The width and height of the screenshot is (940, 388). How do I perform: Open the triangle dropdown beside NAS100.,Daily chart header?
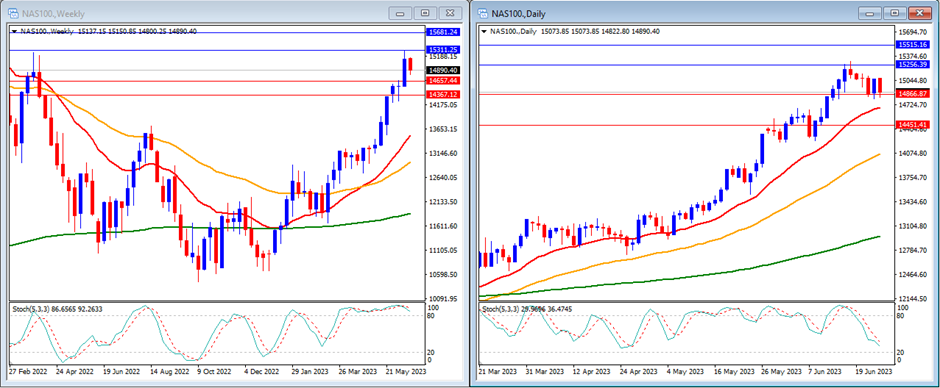tap(484, 31)
